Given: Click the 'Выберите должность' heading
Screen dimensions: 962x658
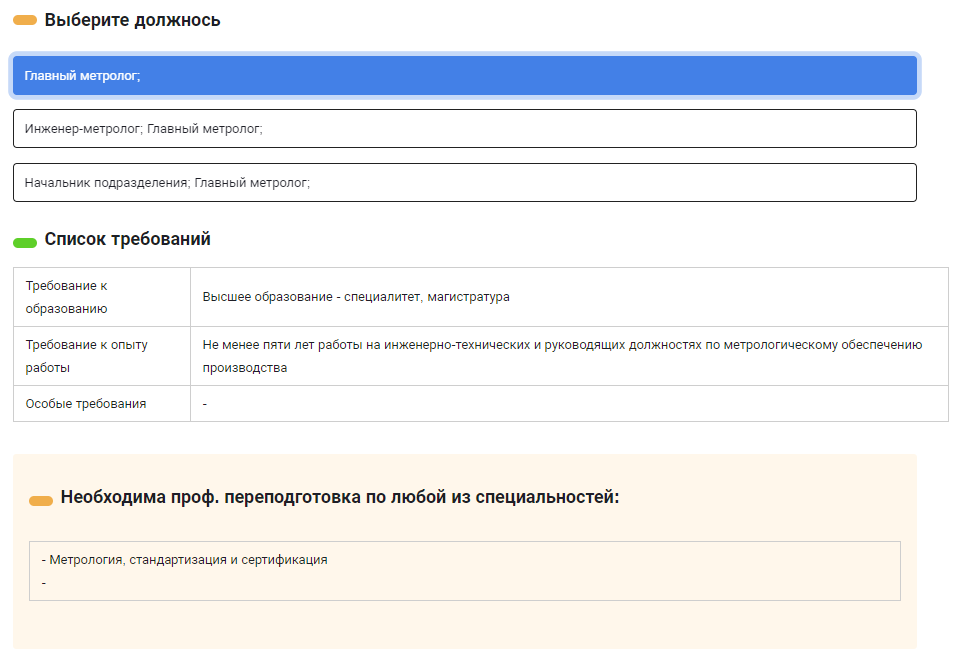Looking at the screenshot, I should 132,20.
